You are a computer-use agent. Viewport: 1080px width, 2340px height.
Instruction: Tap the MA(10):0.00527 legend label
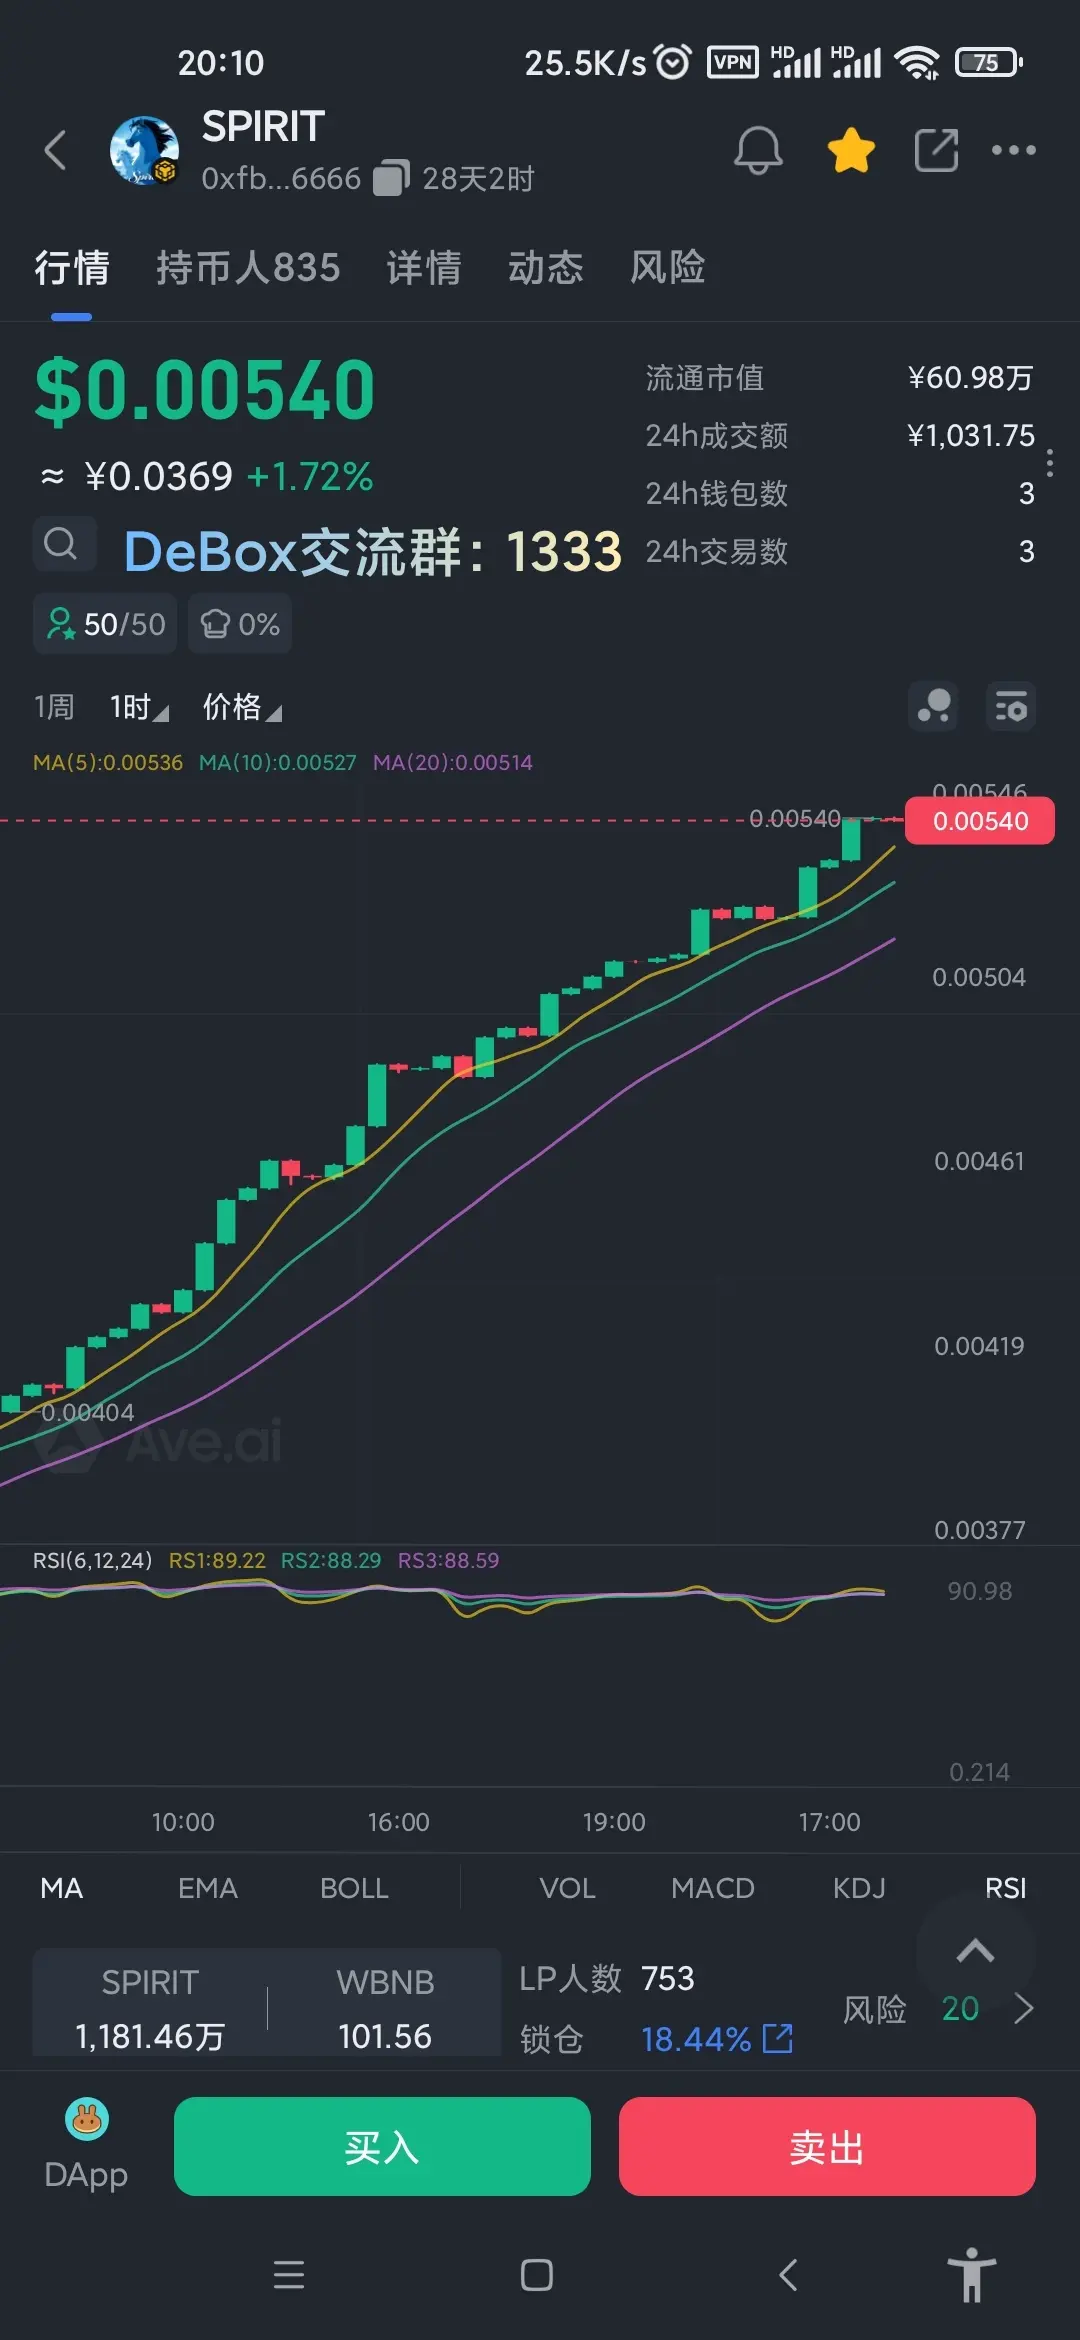[277, 763]
